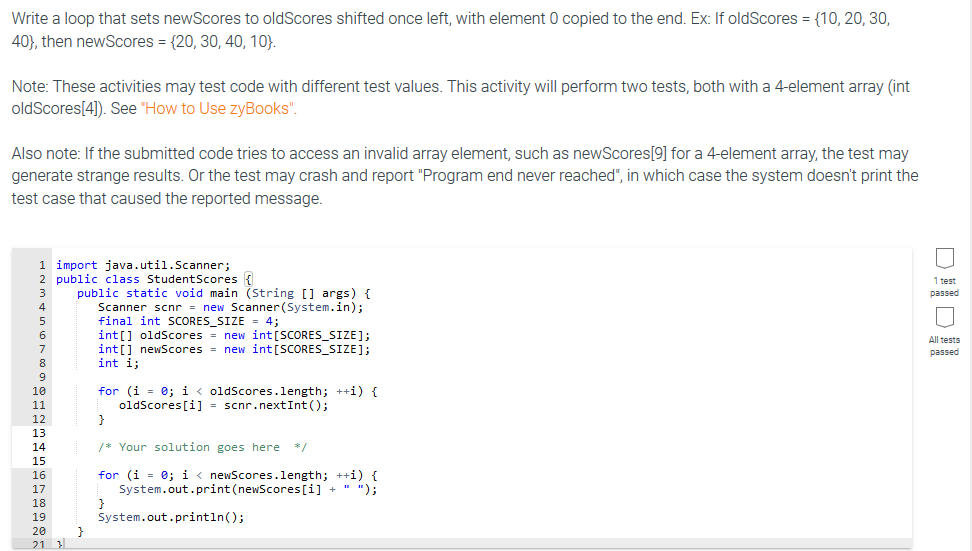Click 'public static void main' line

coord(223,293)
